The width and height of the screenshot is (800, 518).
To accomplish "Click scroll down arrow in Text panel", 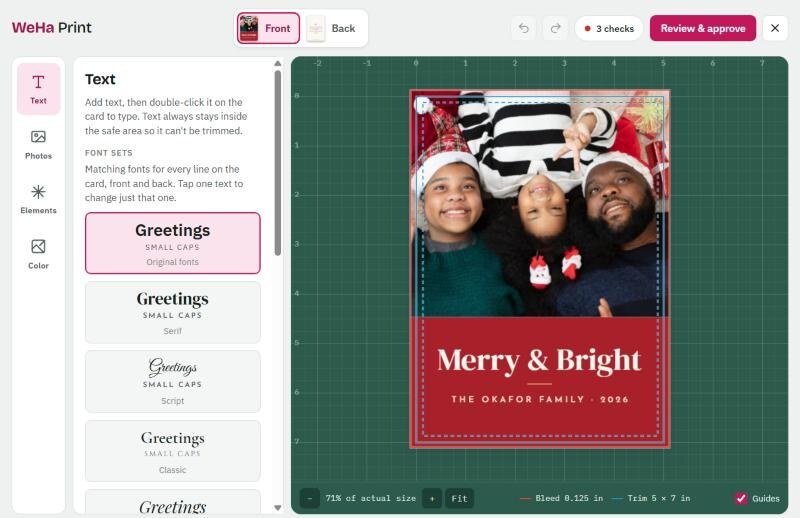I will 278,507.
